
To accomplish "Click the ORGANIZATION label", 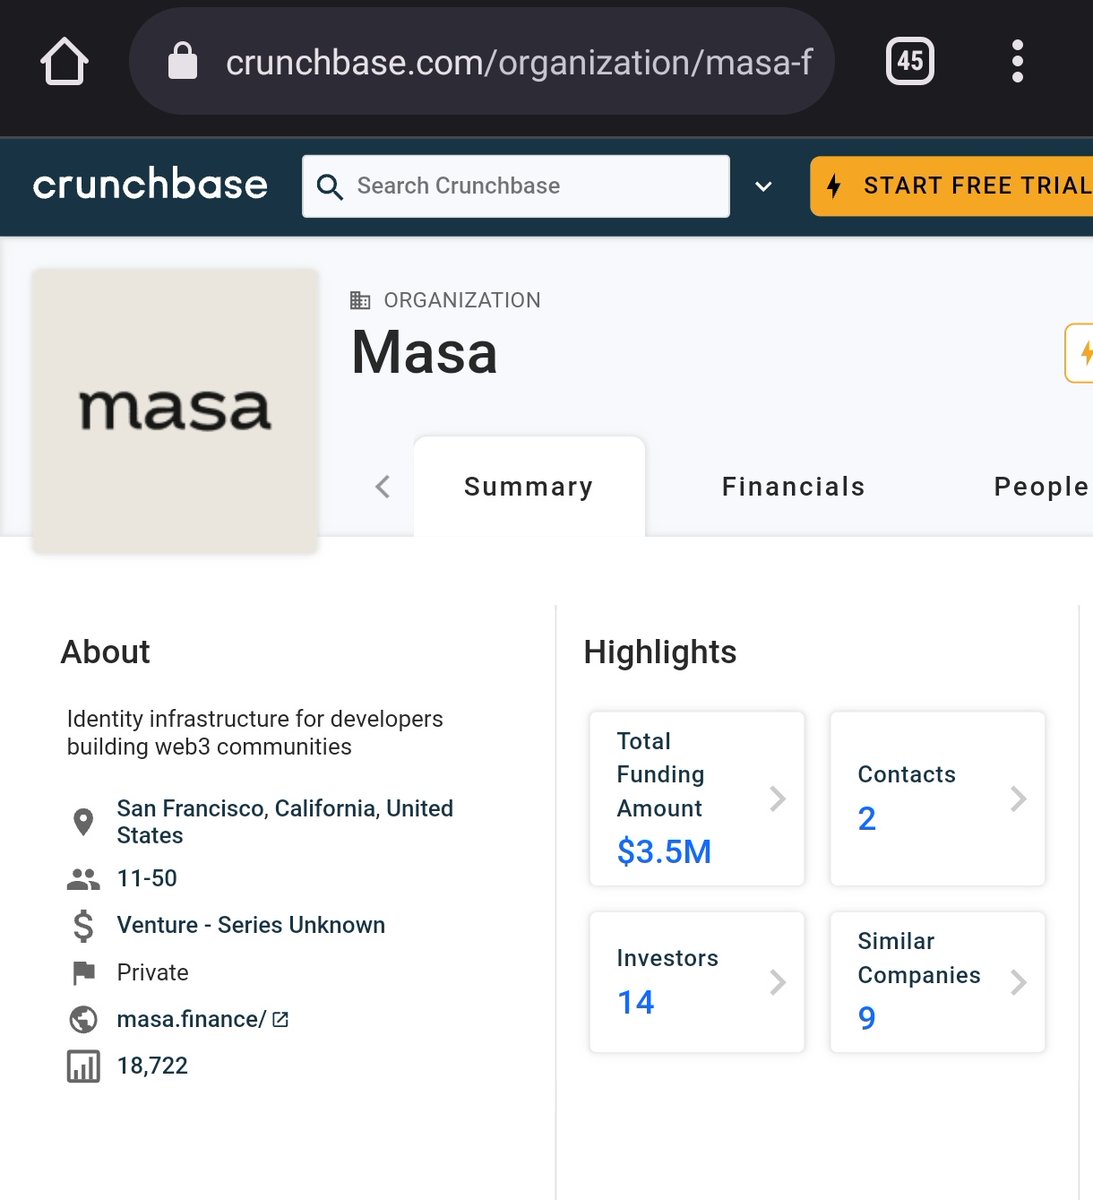I will point(462,300).
